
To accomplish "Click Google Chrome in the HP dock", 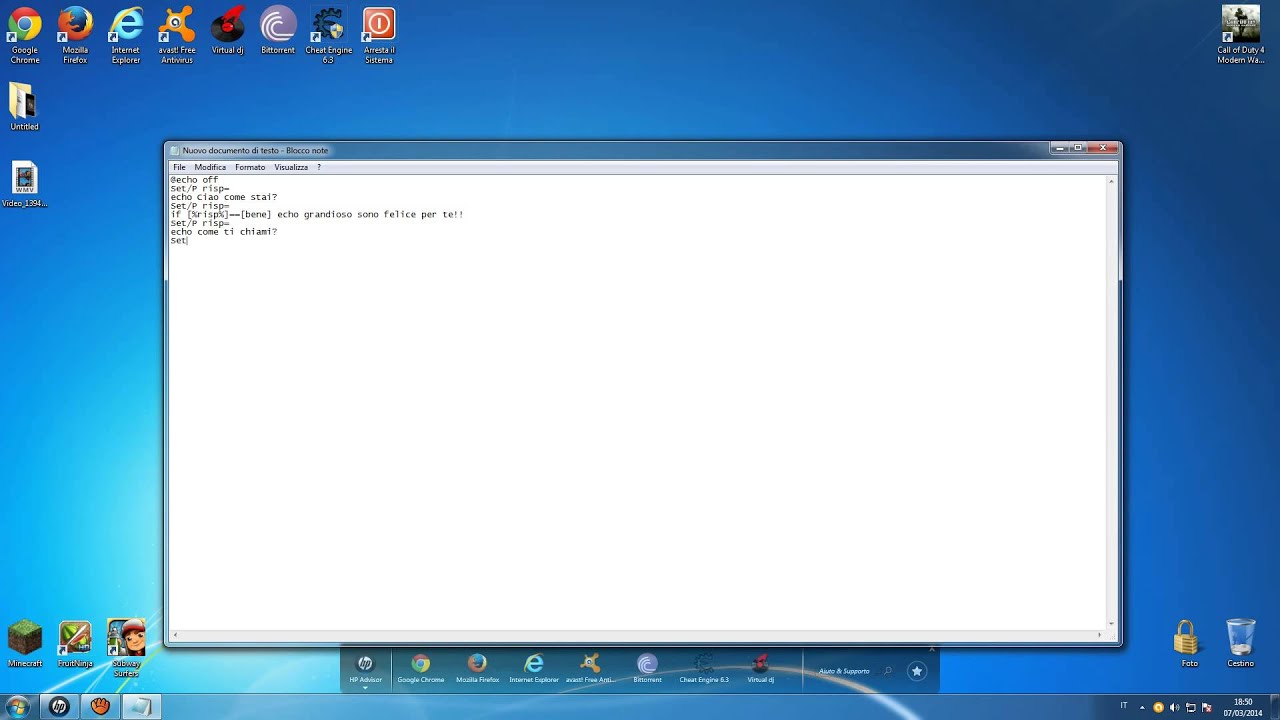I will pos(420,669).
